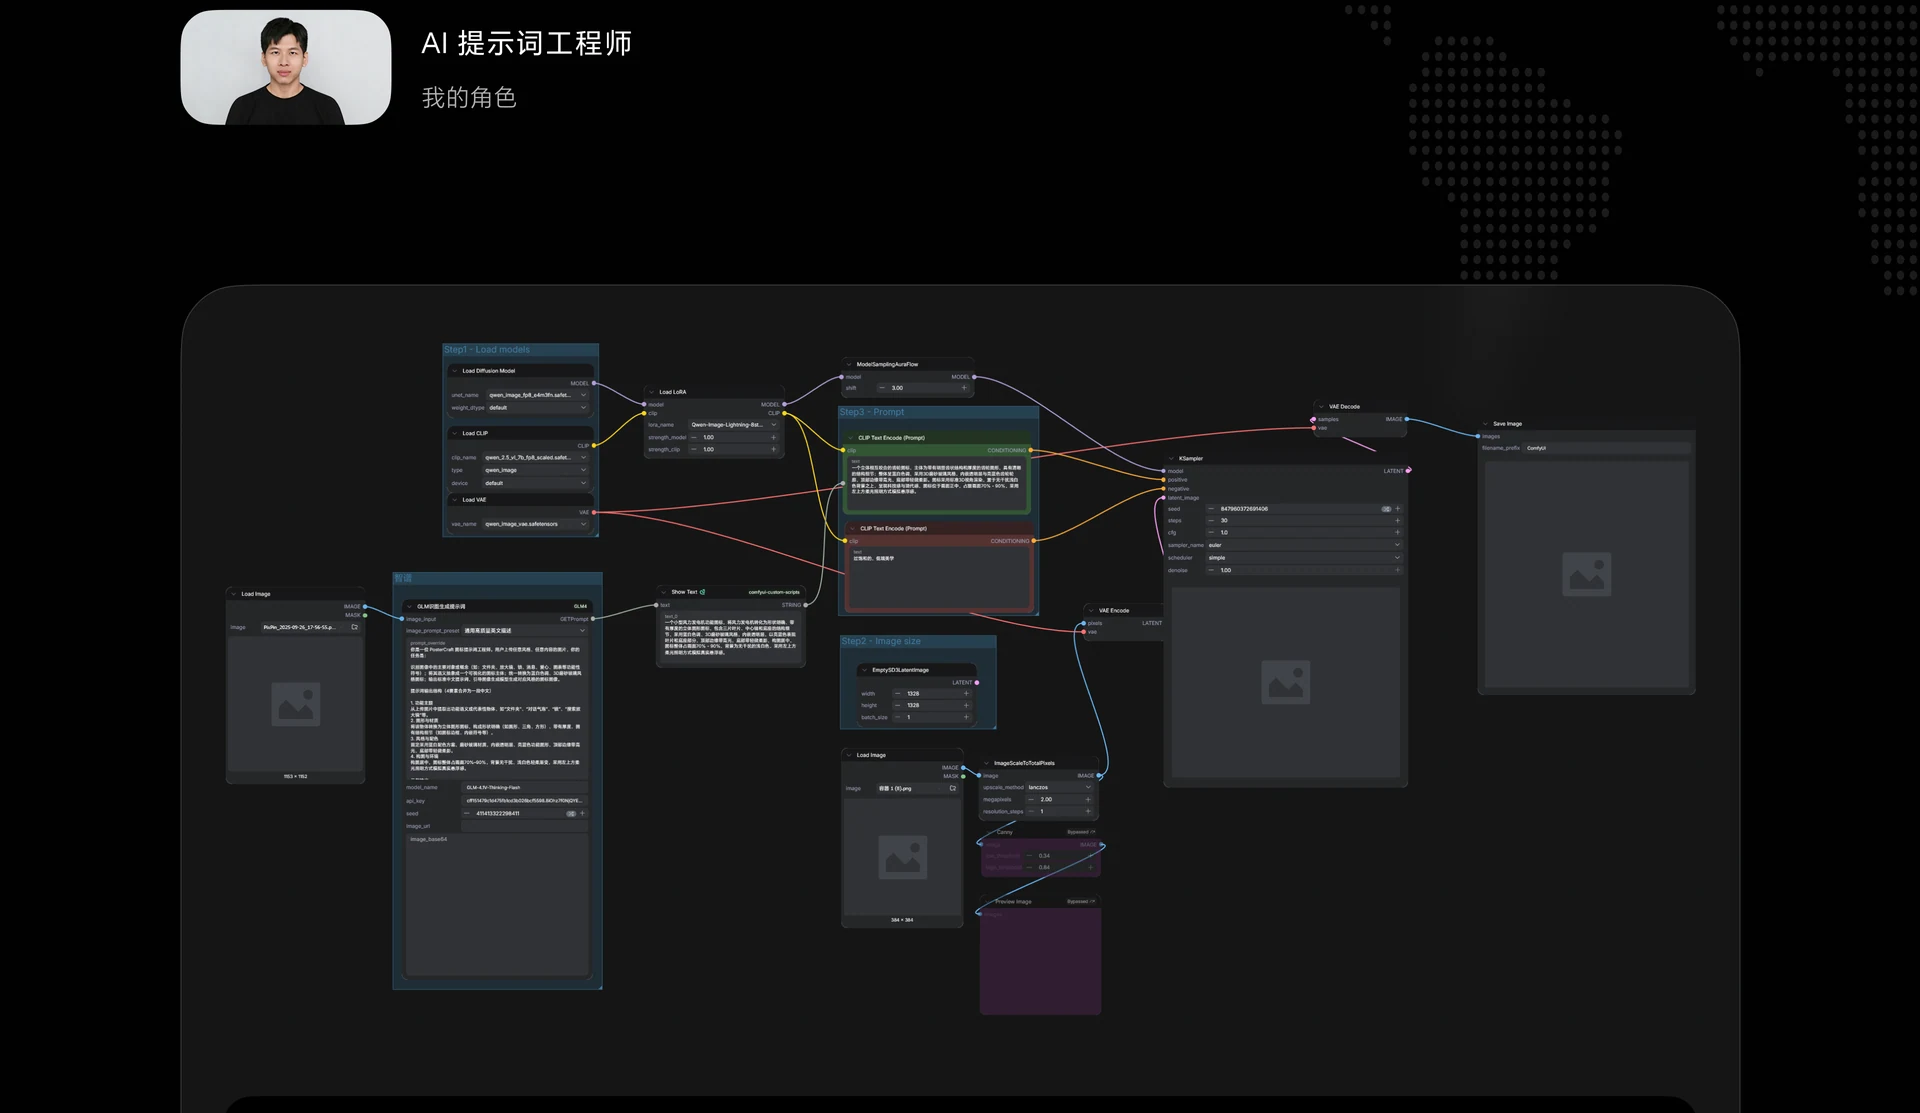
Task: Click the image placeholder in the 容器 Load Image node
Action: click(903, 857)
